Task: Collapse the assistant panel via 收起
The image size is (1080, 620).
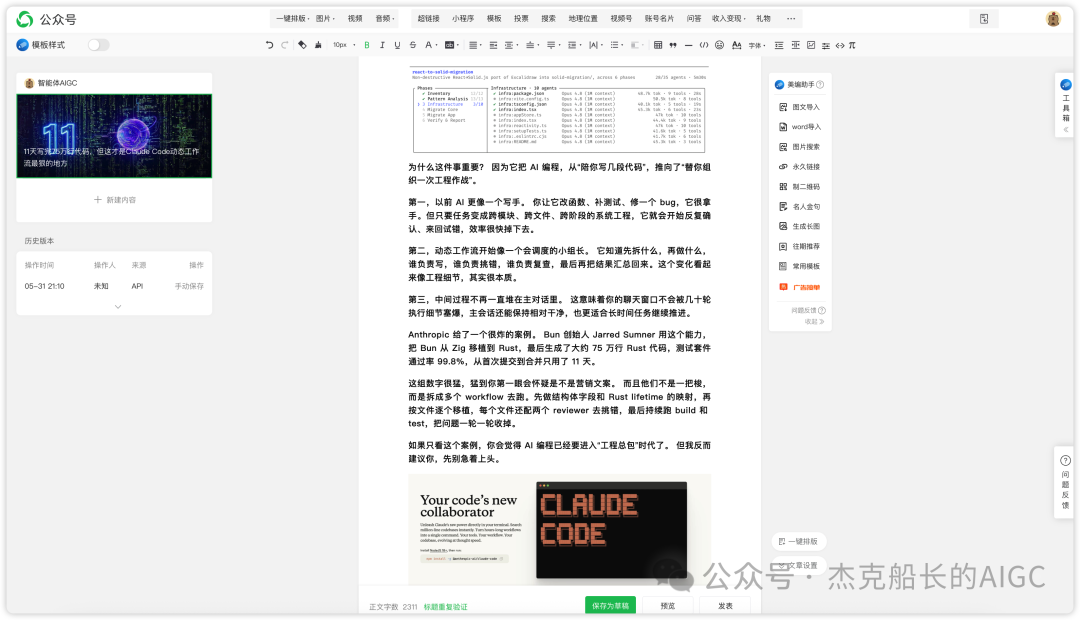Action: [x=814, y=322]
